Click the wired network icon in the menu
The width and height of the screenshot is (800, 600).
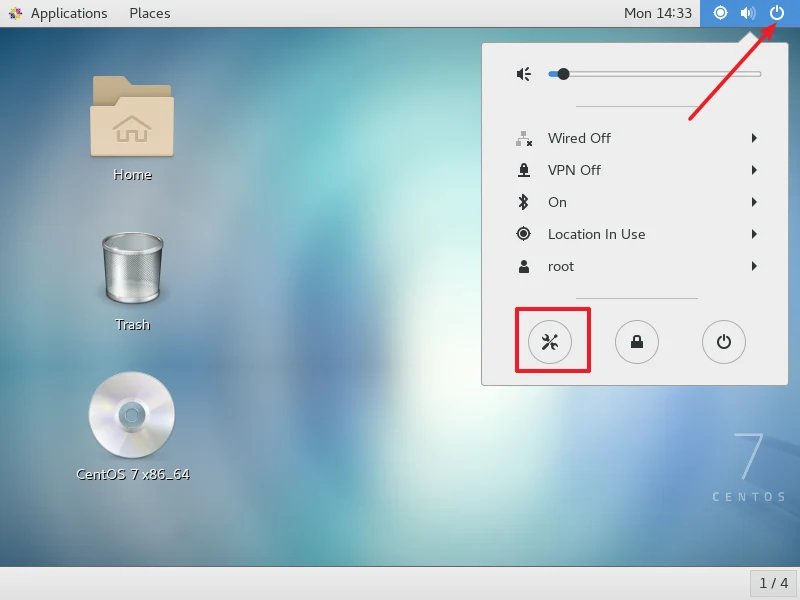pyautogui.click(x=523, y=138)
